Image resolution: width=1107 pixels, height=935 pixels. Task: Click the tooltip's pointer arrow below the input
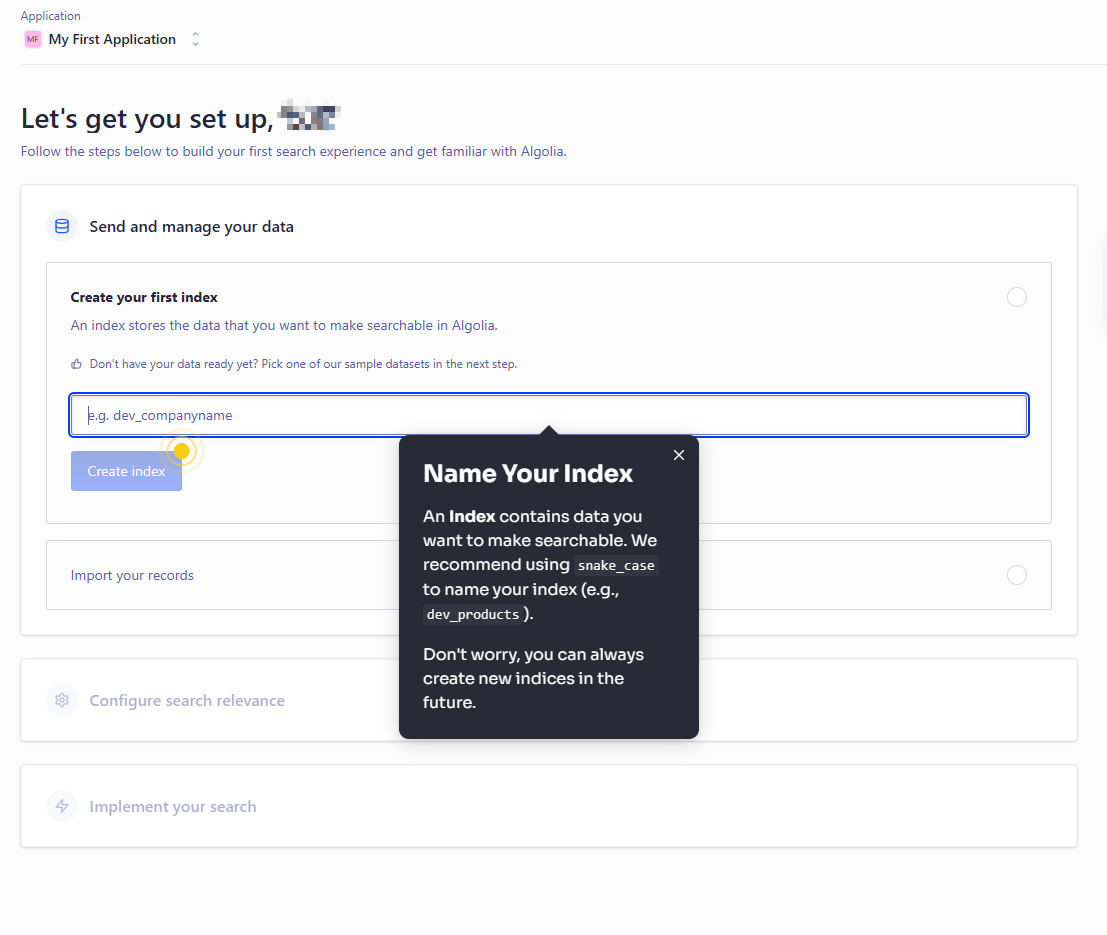pyautogui.click(x=548, y=431)
